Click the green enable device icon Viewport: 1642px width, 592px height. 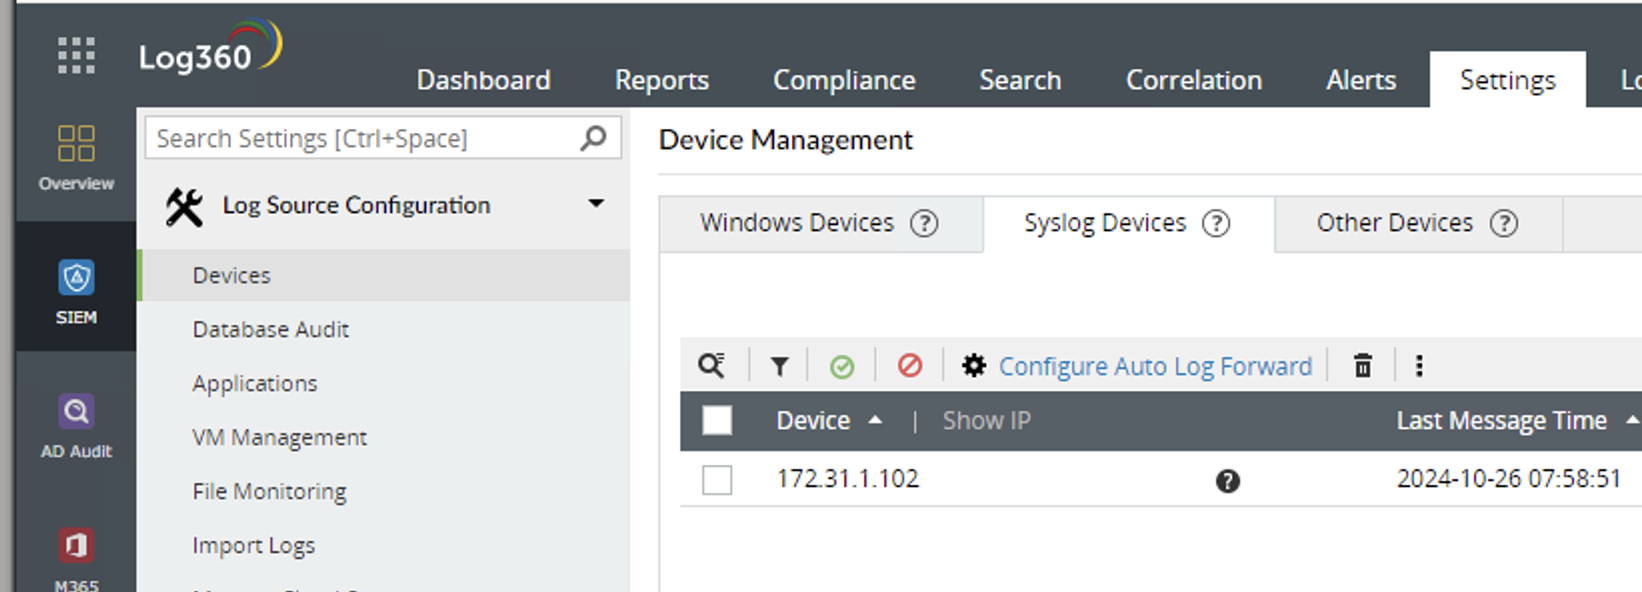coord(842,367)
